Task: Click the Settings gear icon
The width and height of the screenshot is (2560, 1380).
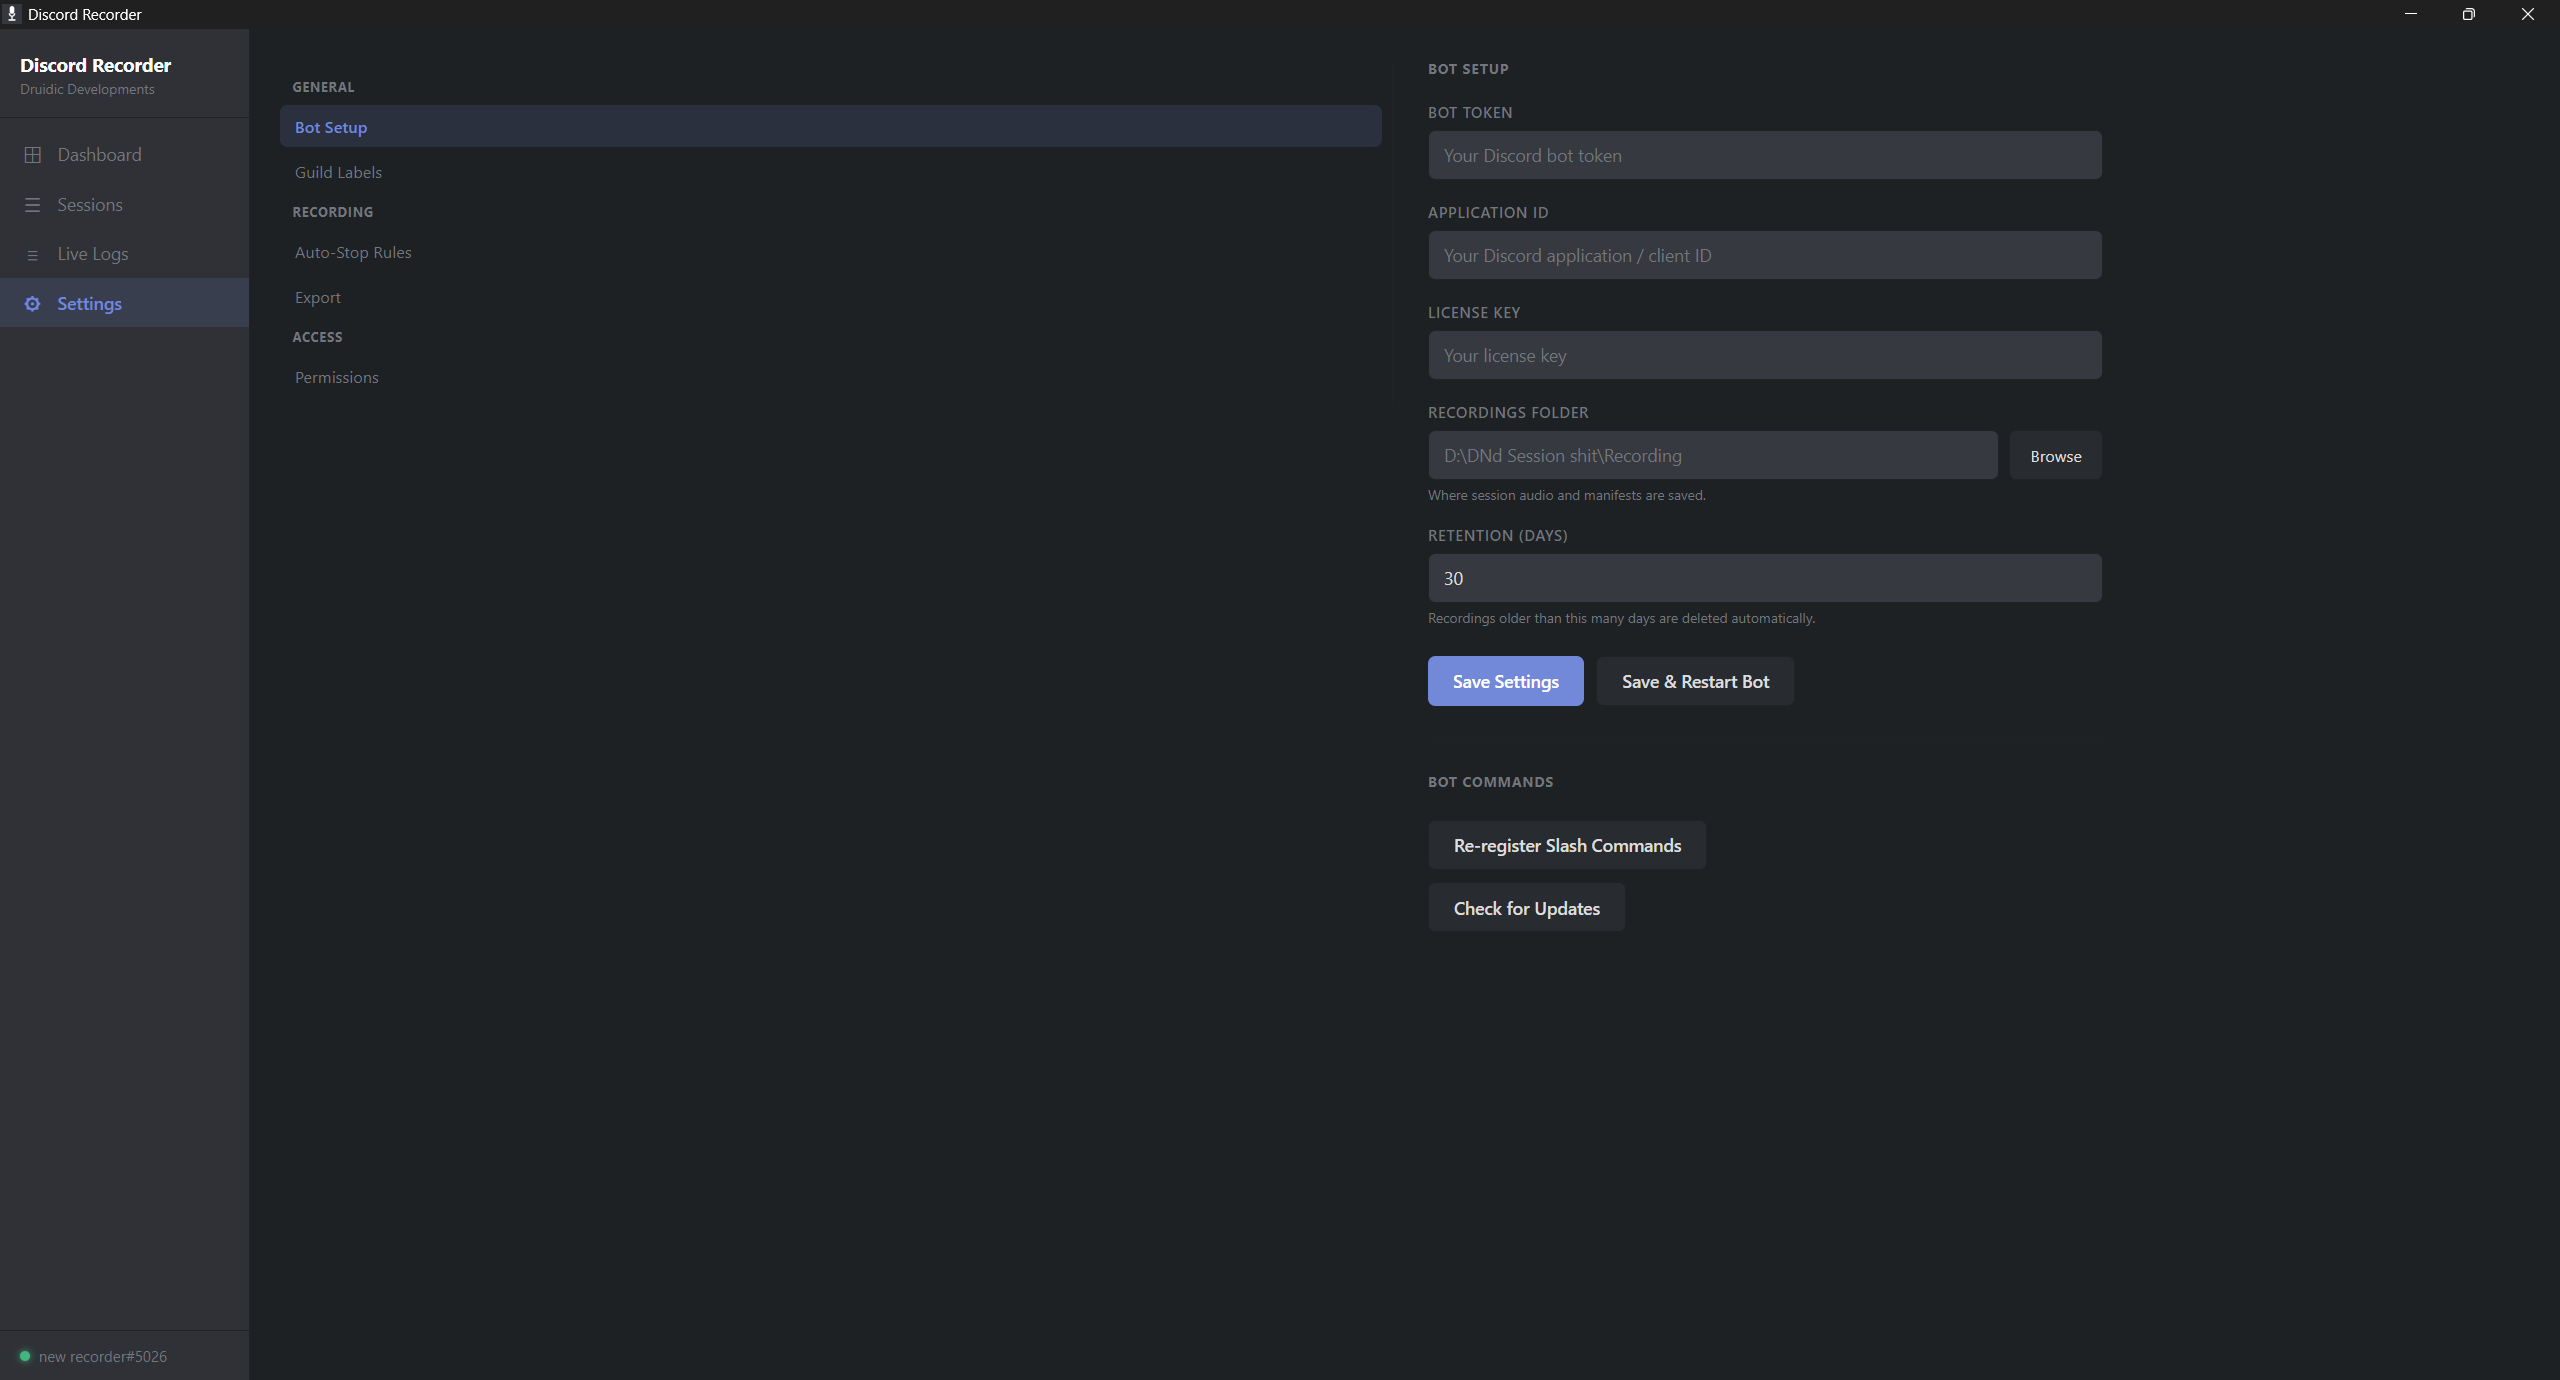Action: tap(33, 303)
